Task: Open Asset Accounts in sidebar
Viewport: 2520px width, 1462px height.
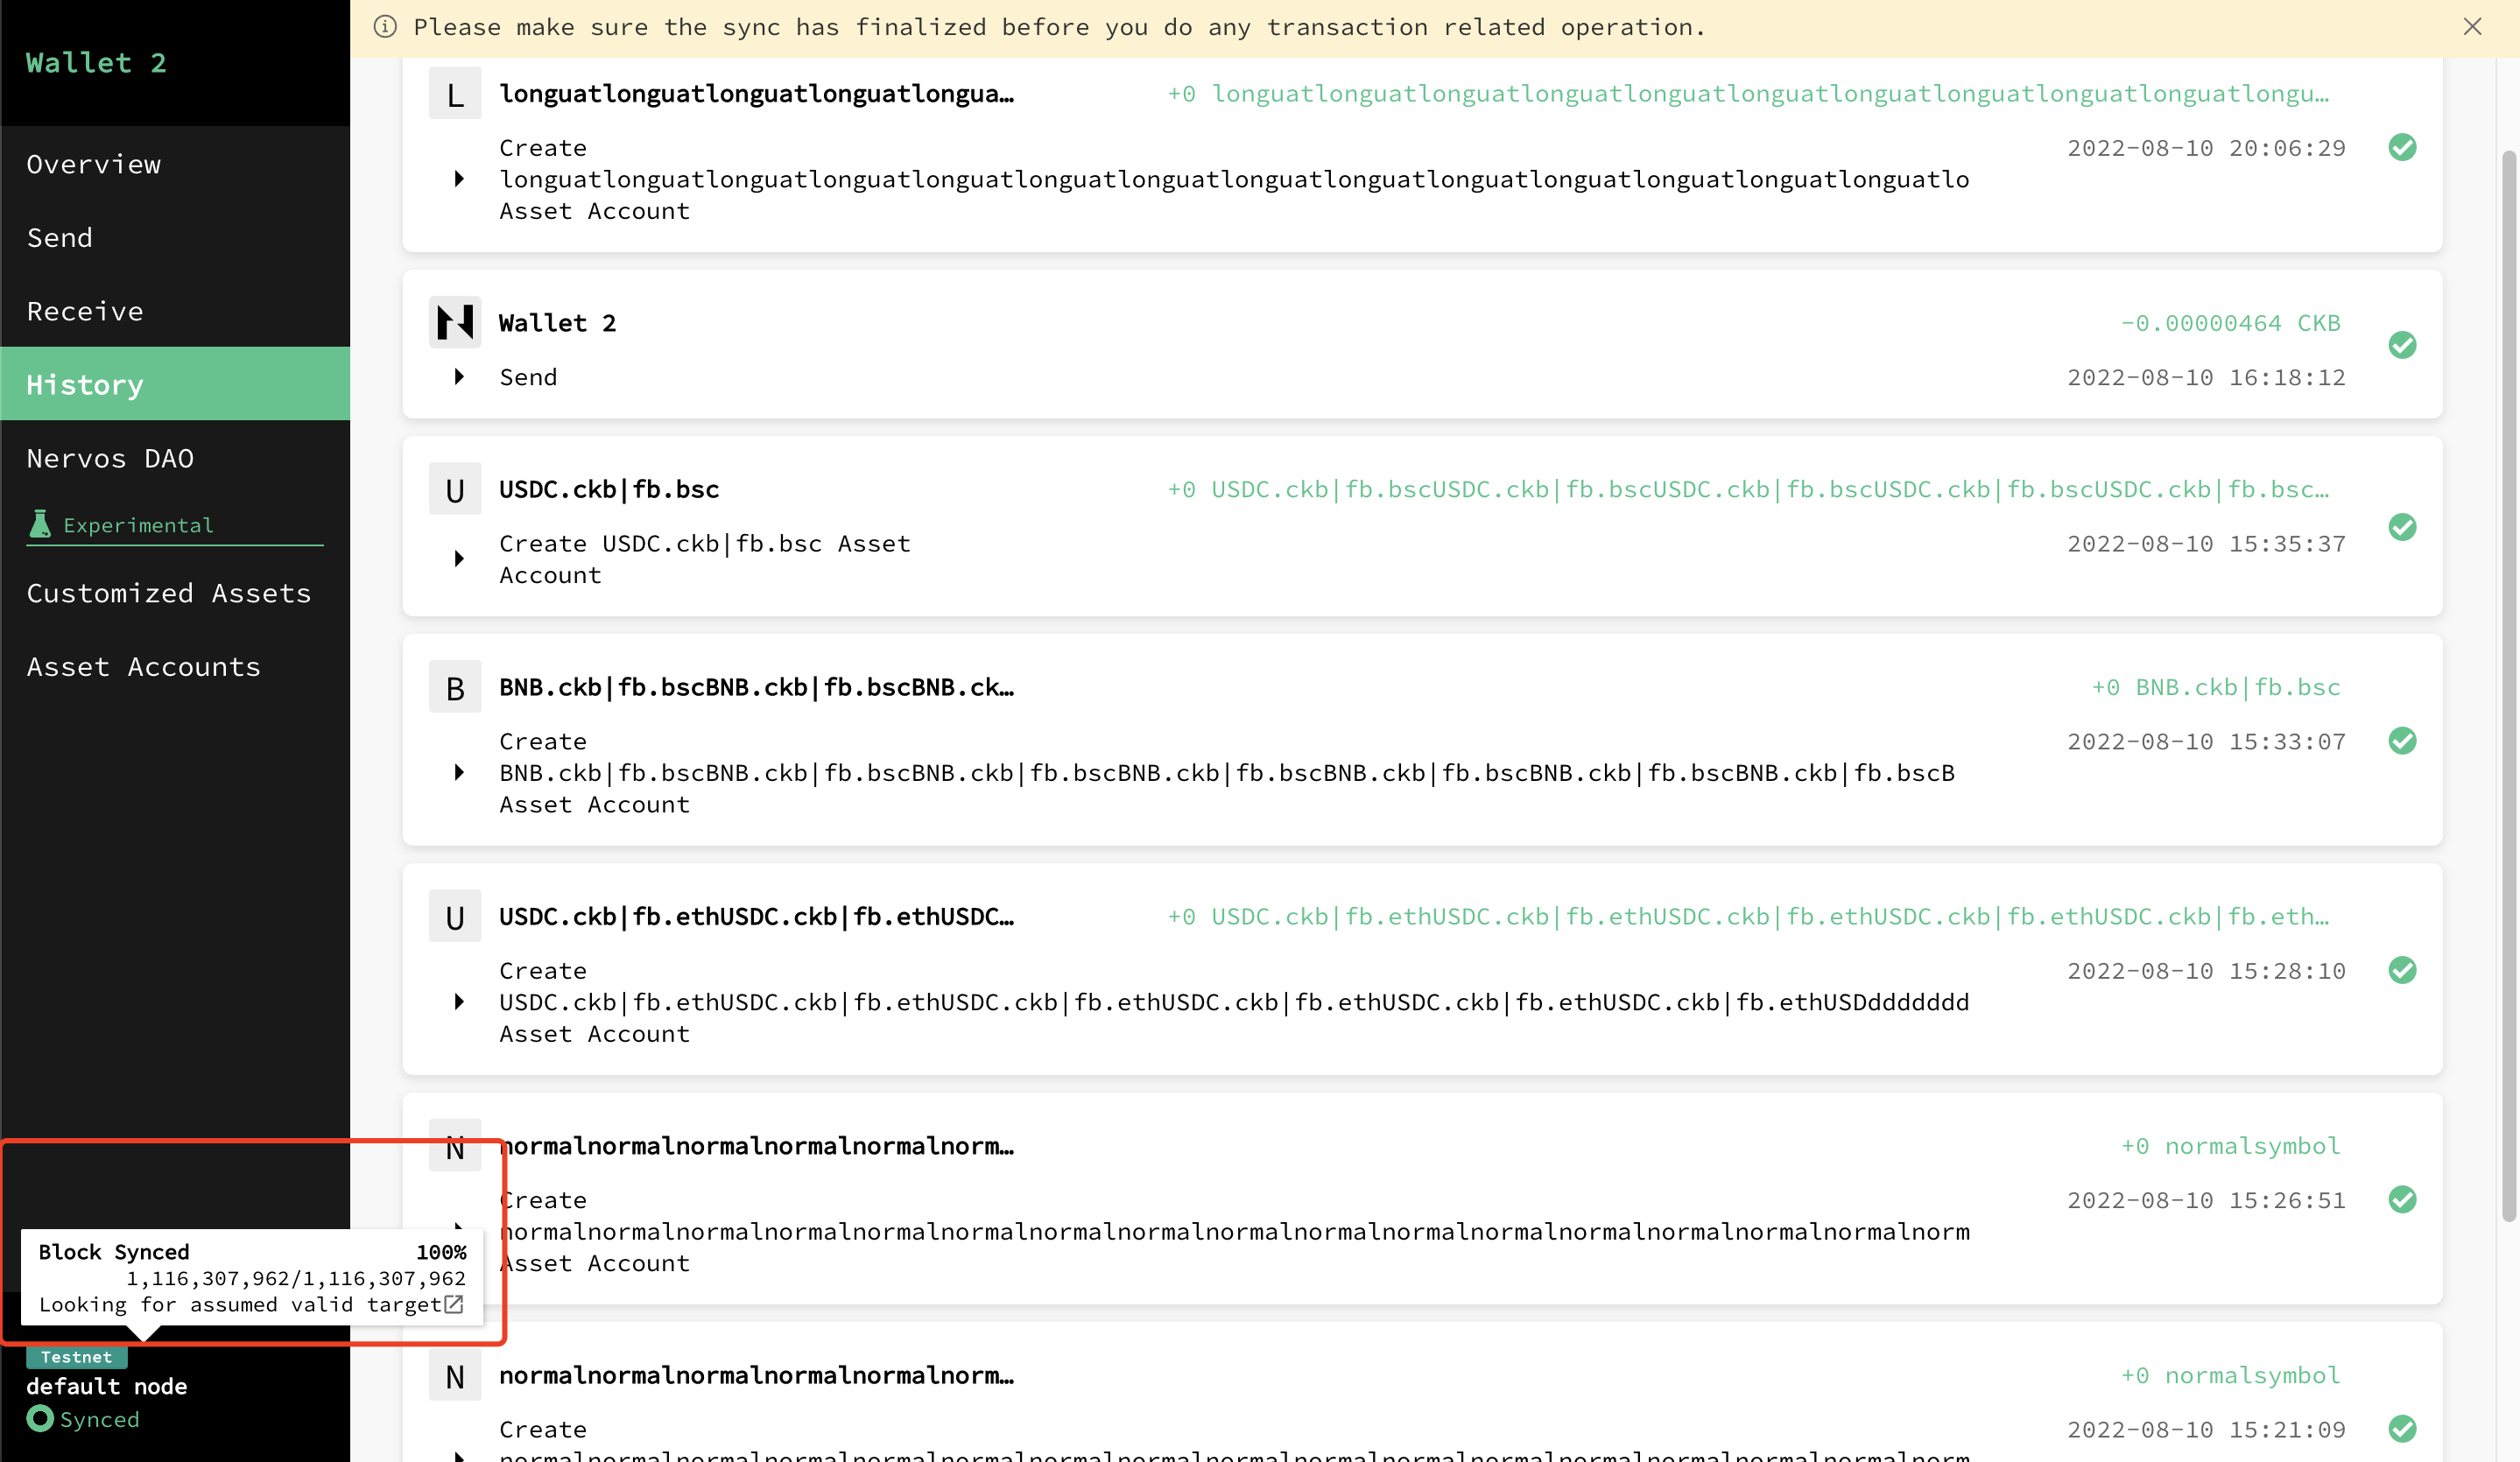Action: (143, 667)
